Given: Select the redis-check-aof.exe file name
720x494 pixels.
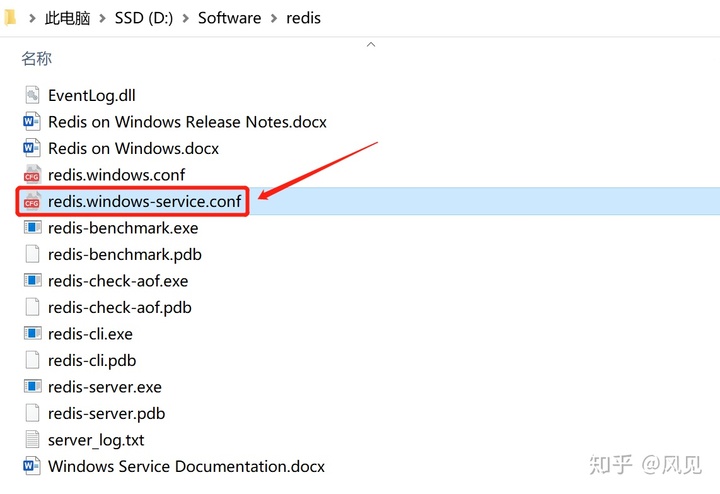Looking at the screenshot, I should point(118,281).
